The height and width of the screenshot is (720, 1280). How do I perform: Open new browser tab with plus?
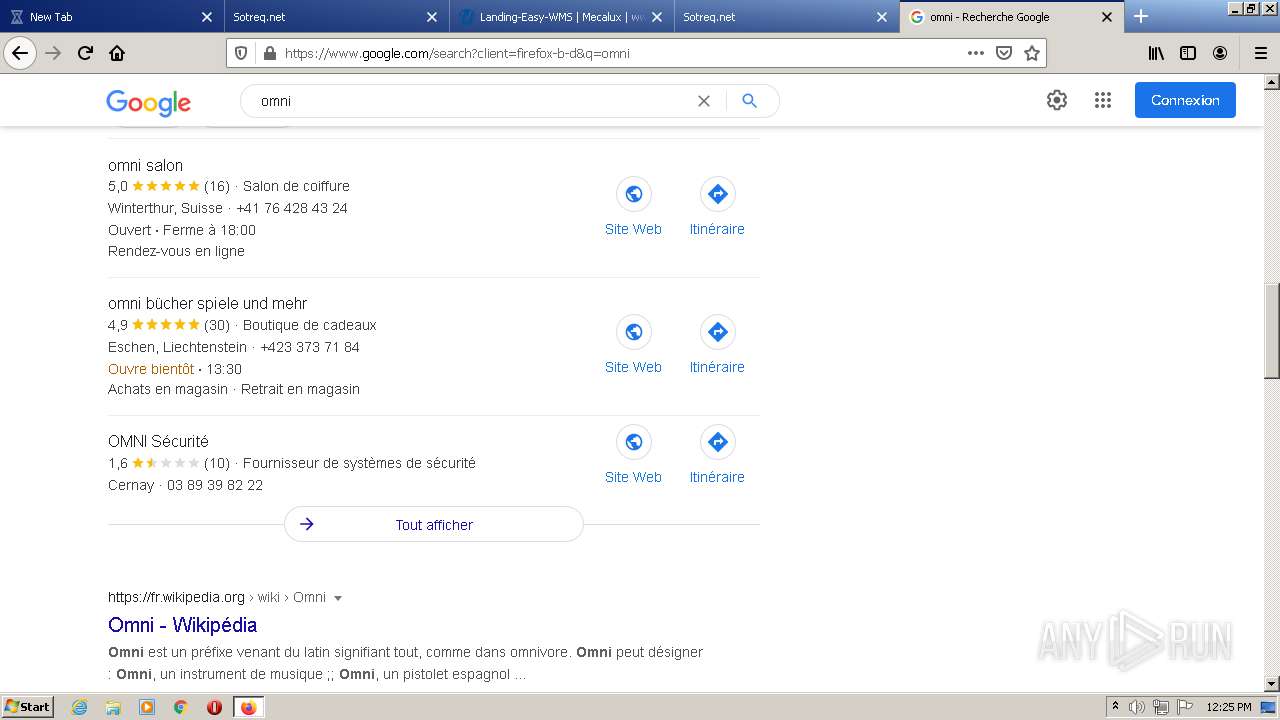point(1141,16)
